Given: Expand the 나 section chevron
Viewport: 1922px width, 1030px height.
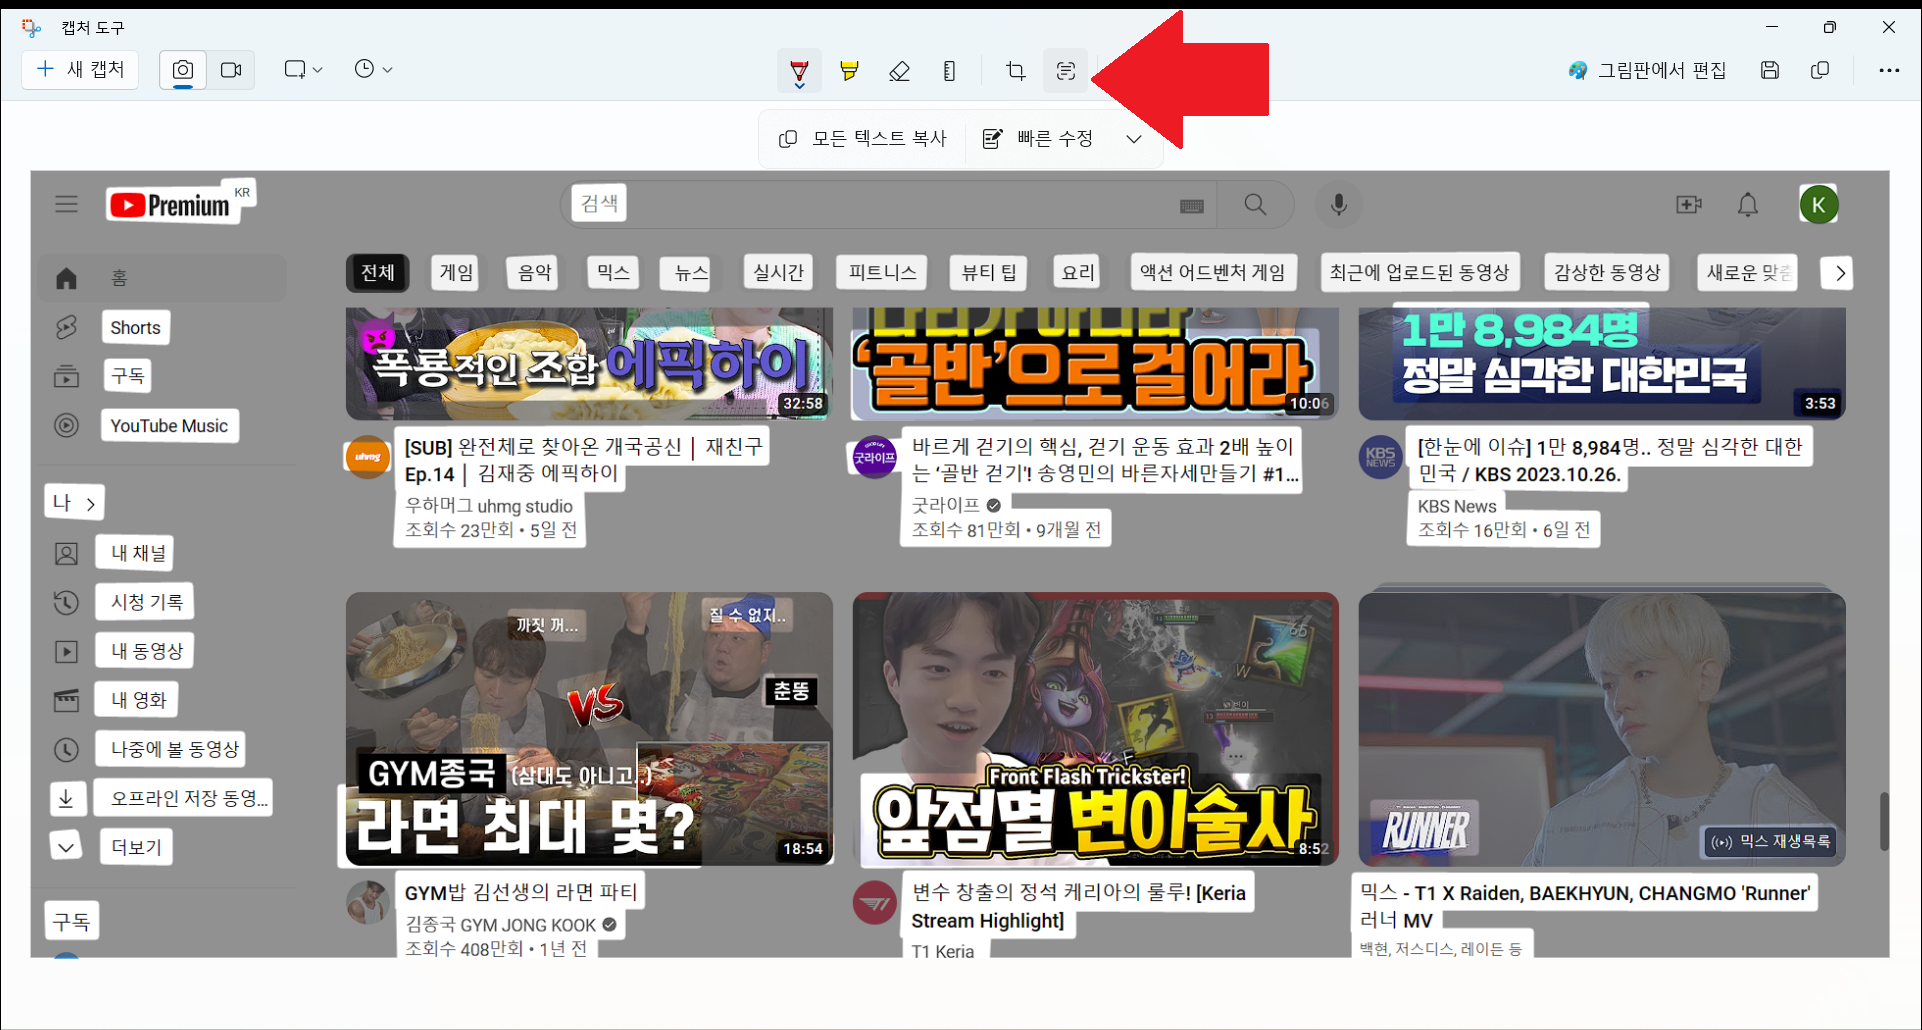Looking at the screenshot, I should click(90, 503).
